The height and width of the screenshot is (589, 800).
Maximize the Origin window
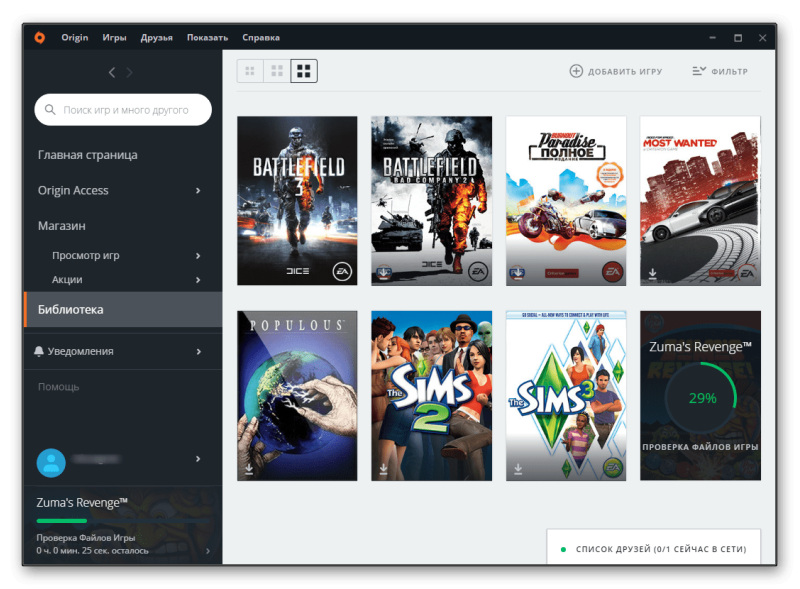coord(738,38)
